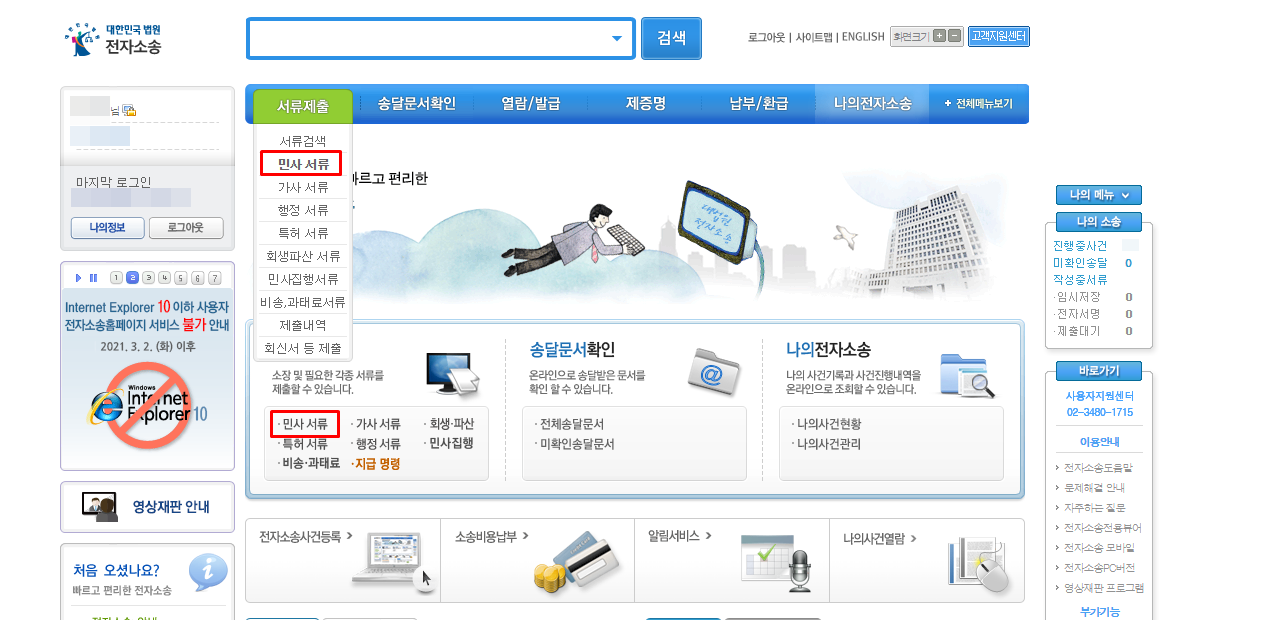1272x620 pixels.
Task: Click the 나의정보 button
Action: [108, 228]
